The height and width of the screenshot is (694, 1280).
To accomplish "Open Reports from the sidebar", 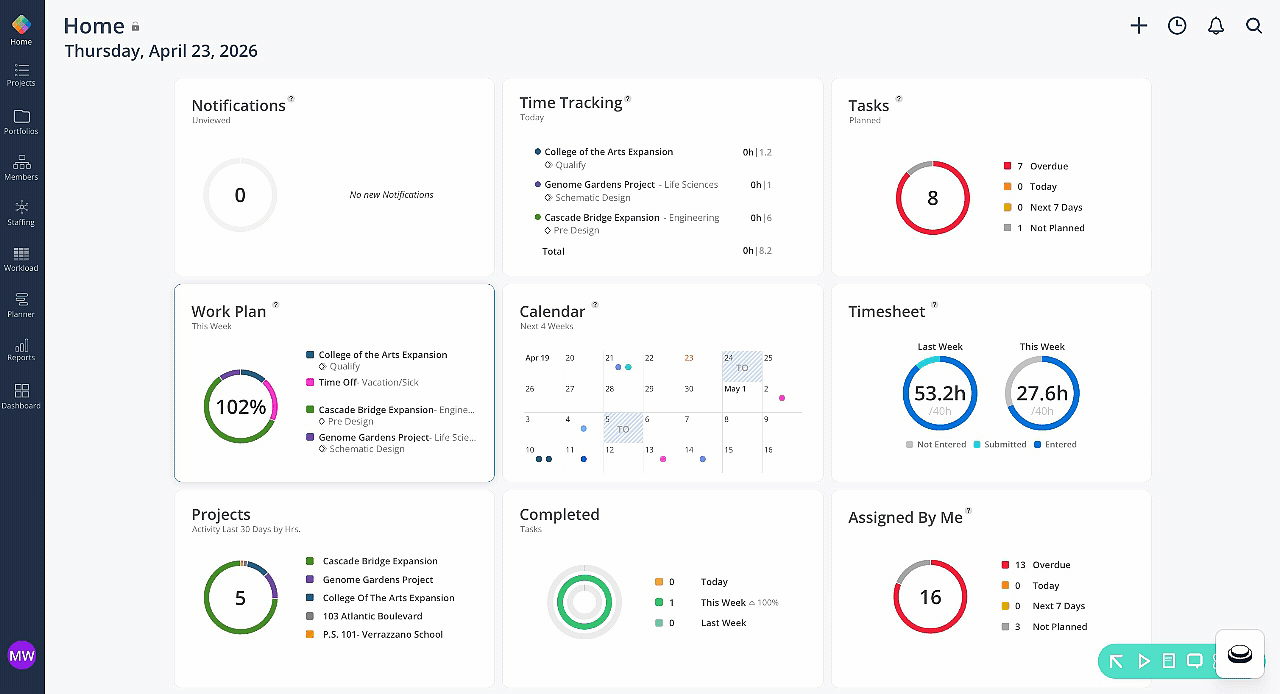I will coord(21,349).
